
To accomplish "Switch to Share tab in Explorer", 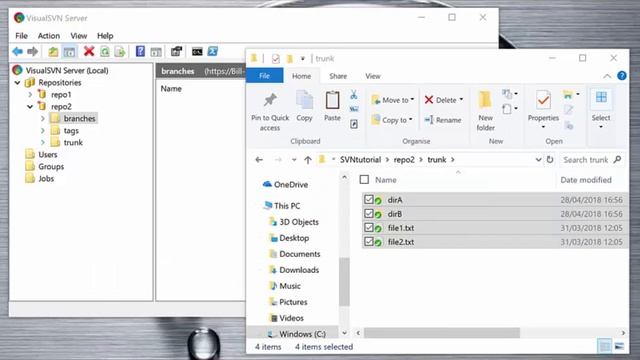I will click(338, 76).
